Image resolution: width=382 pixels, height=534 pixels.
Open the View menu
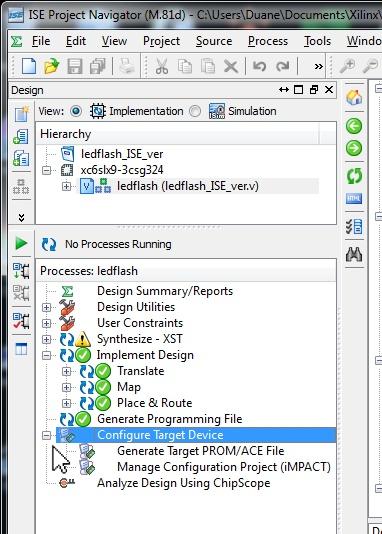(x=114, y=41)
